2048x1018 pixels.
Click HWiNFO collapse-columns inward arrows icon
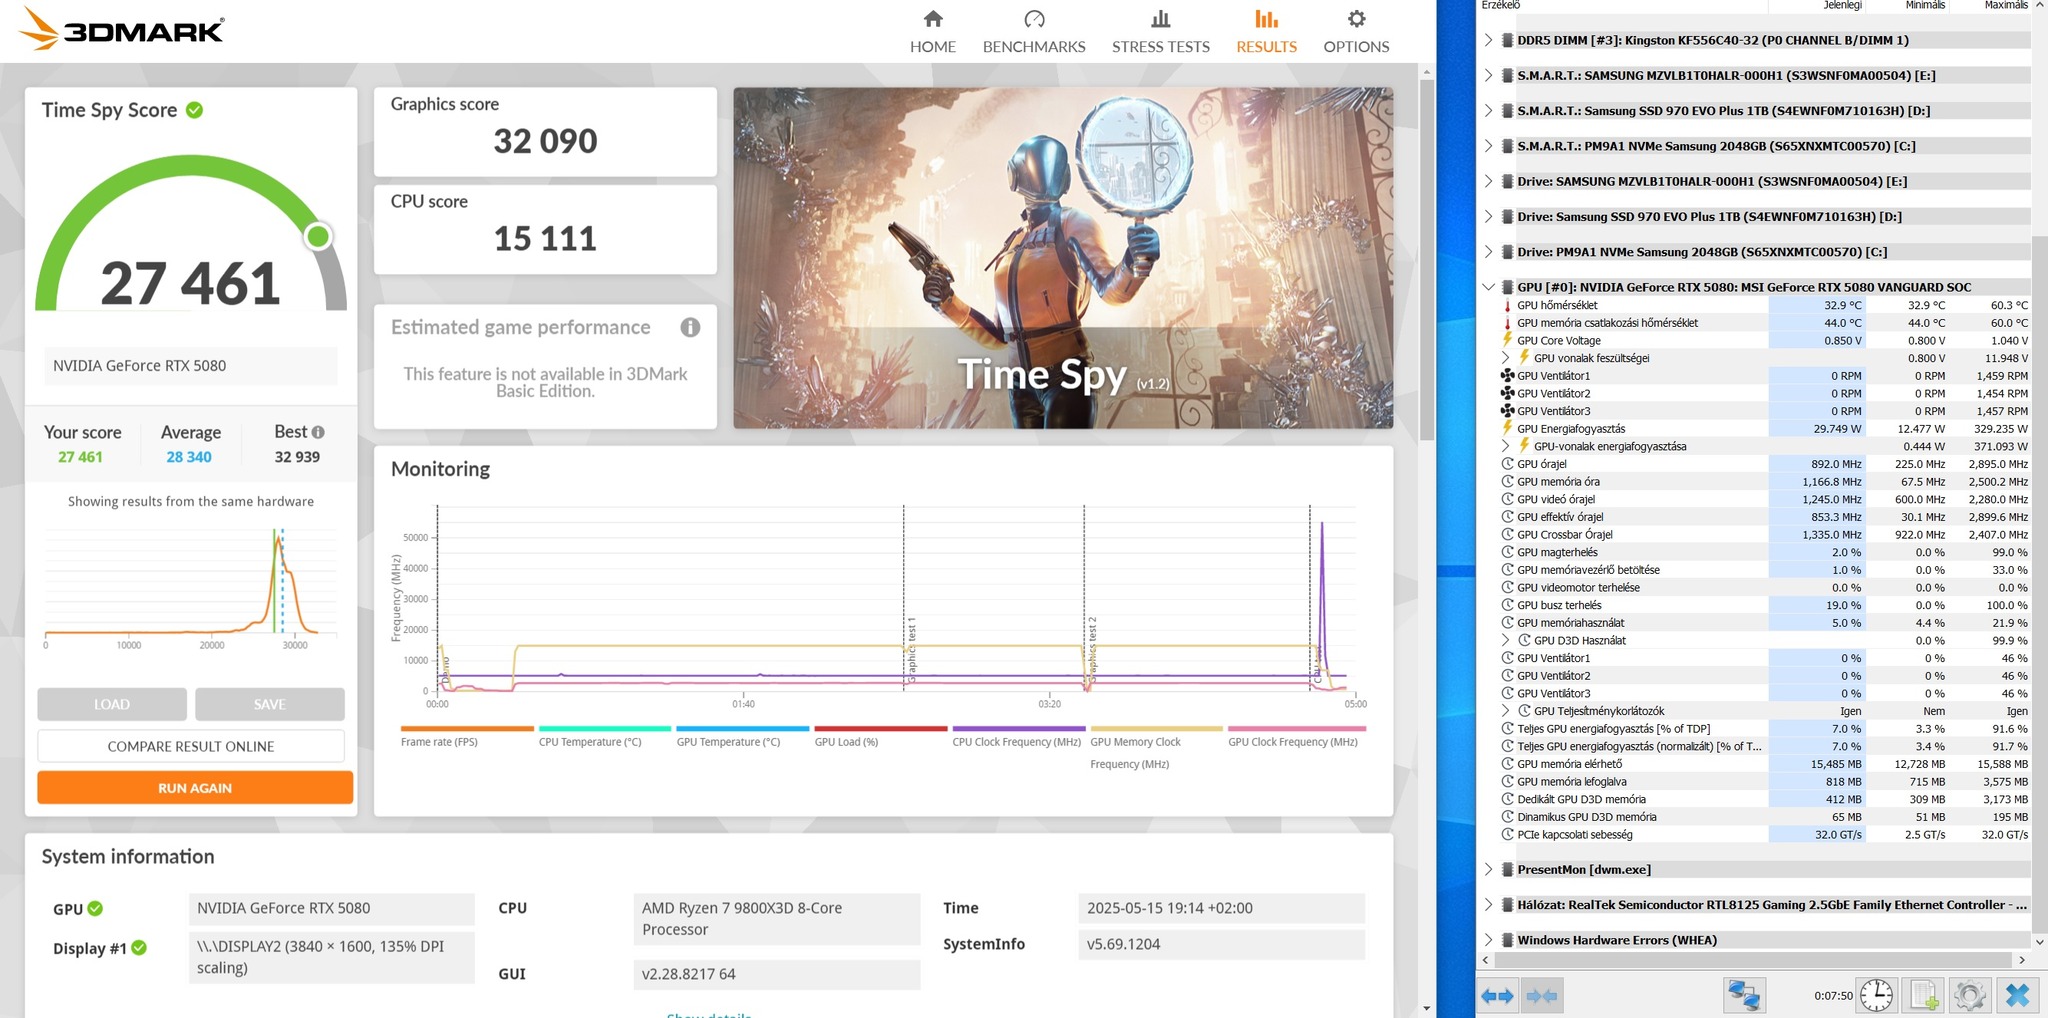click(1541, 996)
